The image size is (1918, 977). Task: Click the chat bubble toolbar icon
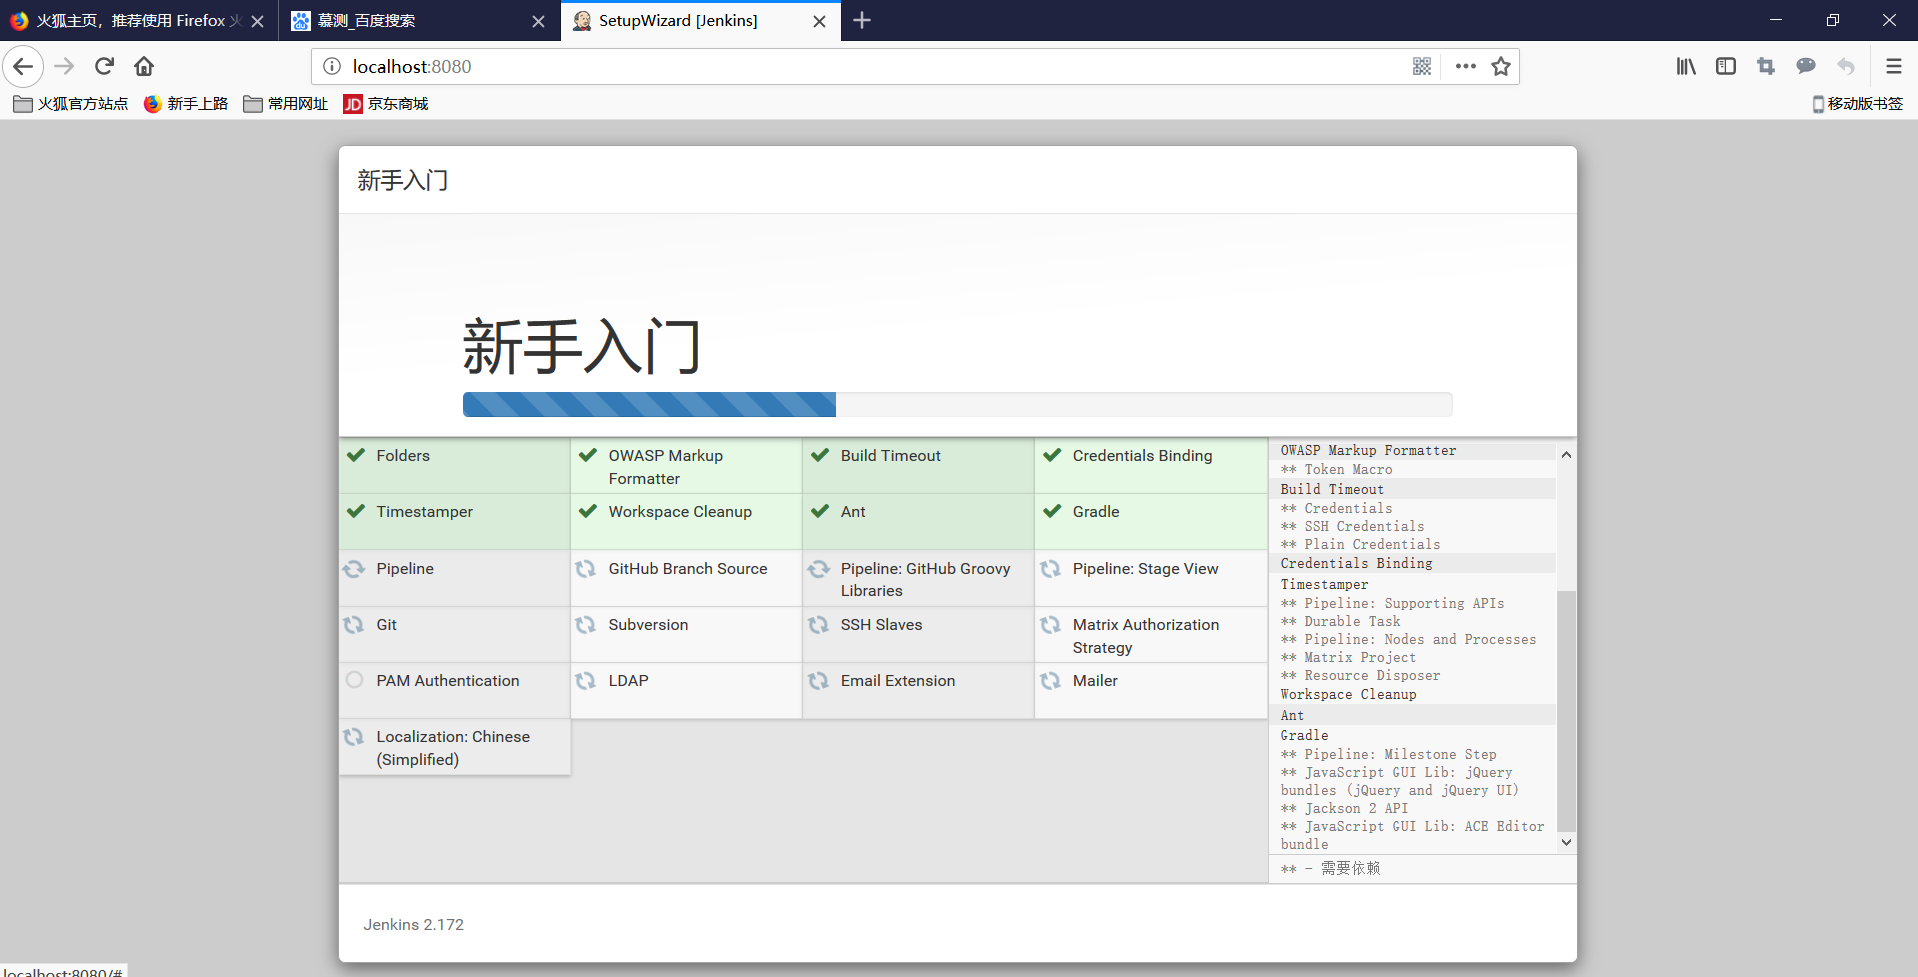point(1806,67)
